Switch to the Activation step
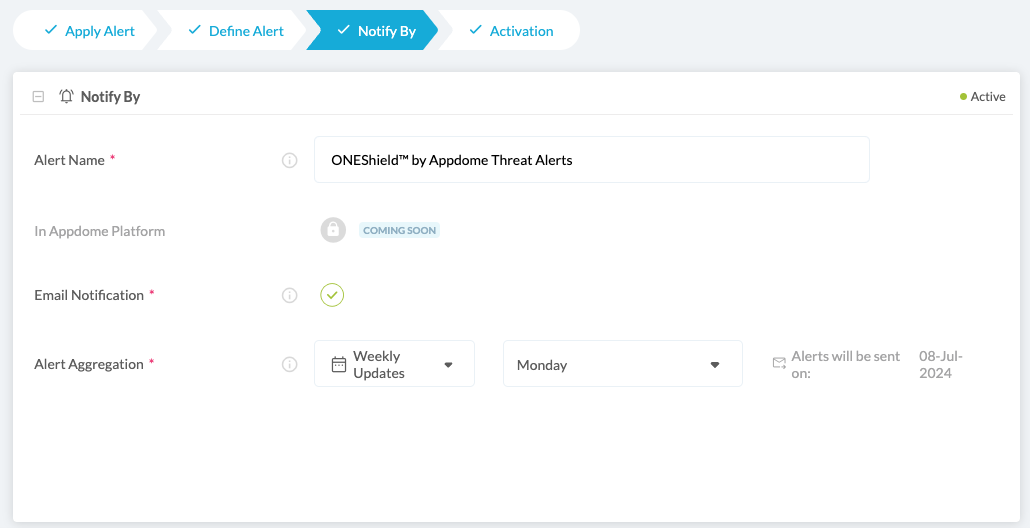This screenshot has height=528, width=1030. pos(510,31)
